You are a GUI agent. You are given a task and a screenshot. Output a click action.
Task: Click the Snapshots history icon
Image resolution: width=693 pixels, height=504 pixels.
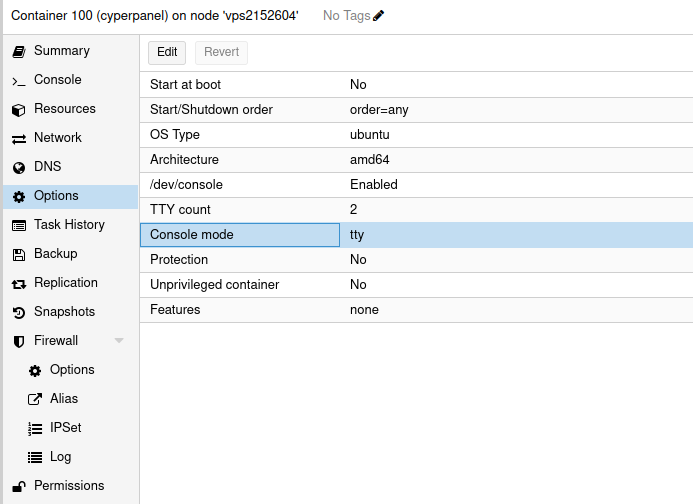(18, 312)
